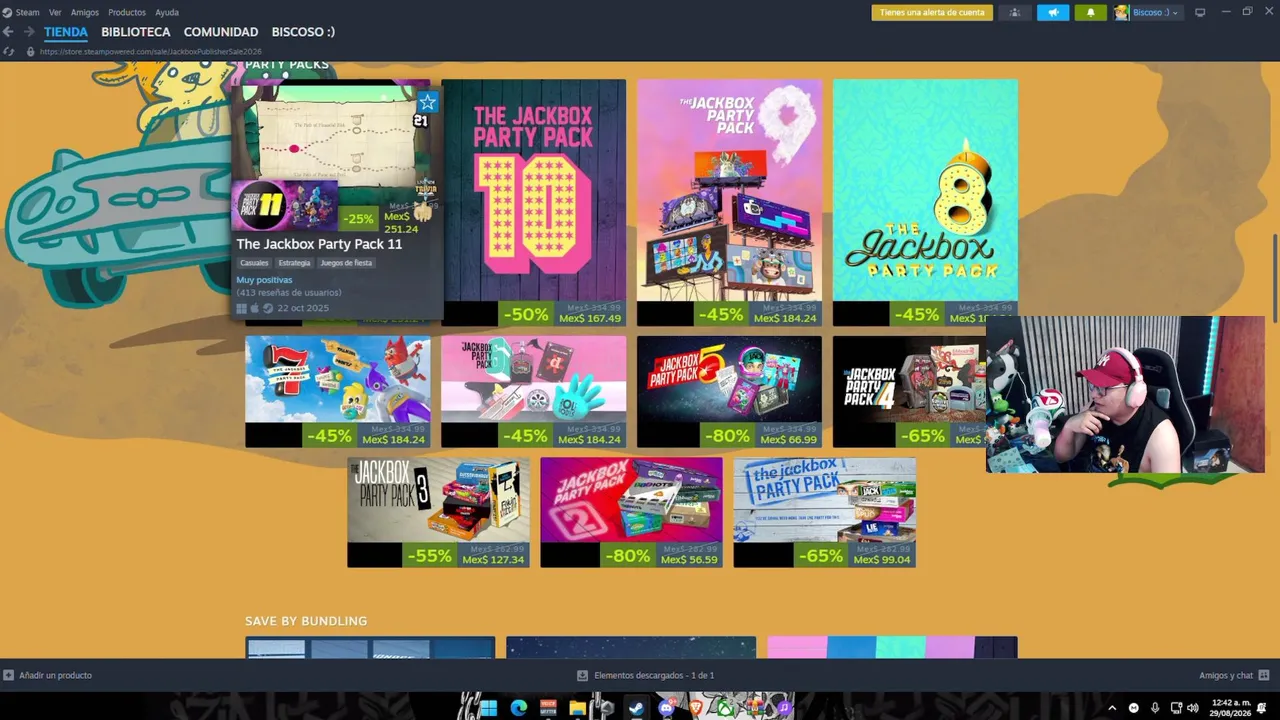Open Brave browser from the taskbar
Screen dimensions: 1280x720
[x=696, y=708]
